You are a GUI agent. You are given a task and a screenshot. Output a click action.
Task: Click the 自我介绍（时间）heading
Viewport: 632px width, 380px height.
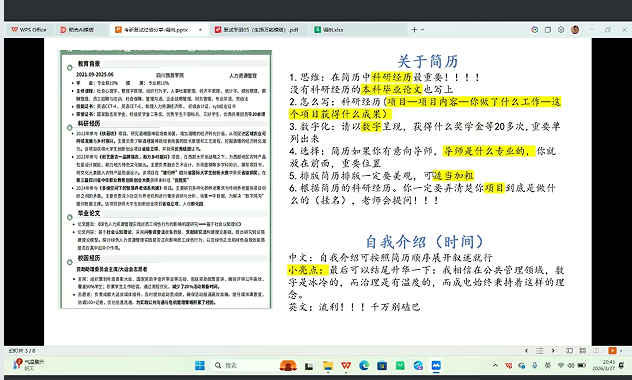pos(424,241)
